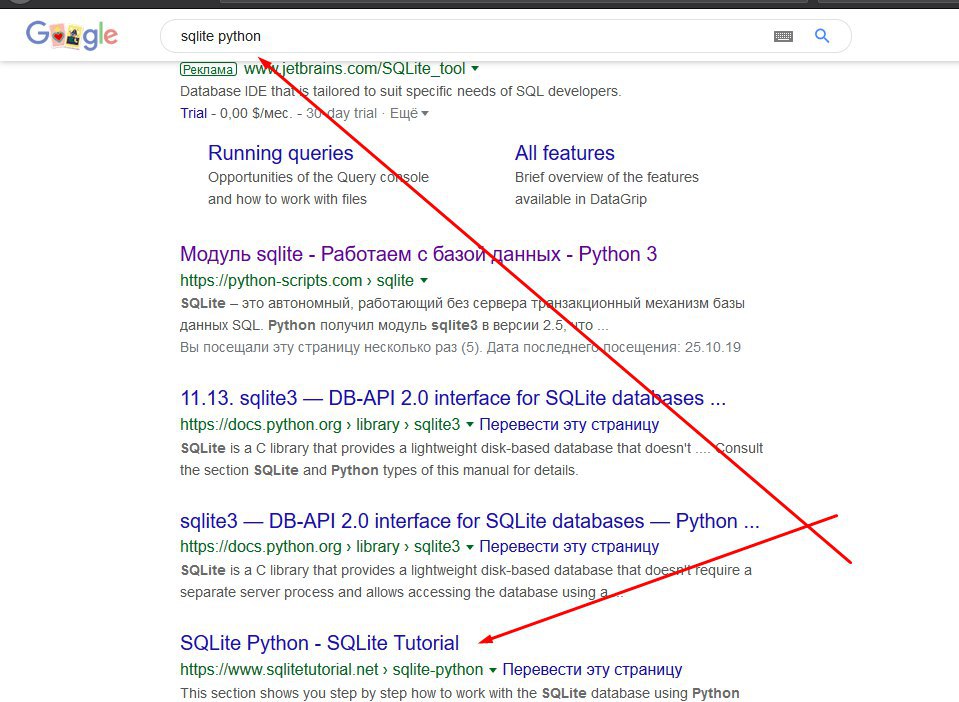
Task: Open dropdown arrow beside the 11.13. sqlite3 result URL
Action: pyautogui.click(x=470, y=424)
